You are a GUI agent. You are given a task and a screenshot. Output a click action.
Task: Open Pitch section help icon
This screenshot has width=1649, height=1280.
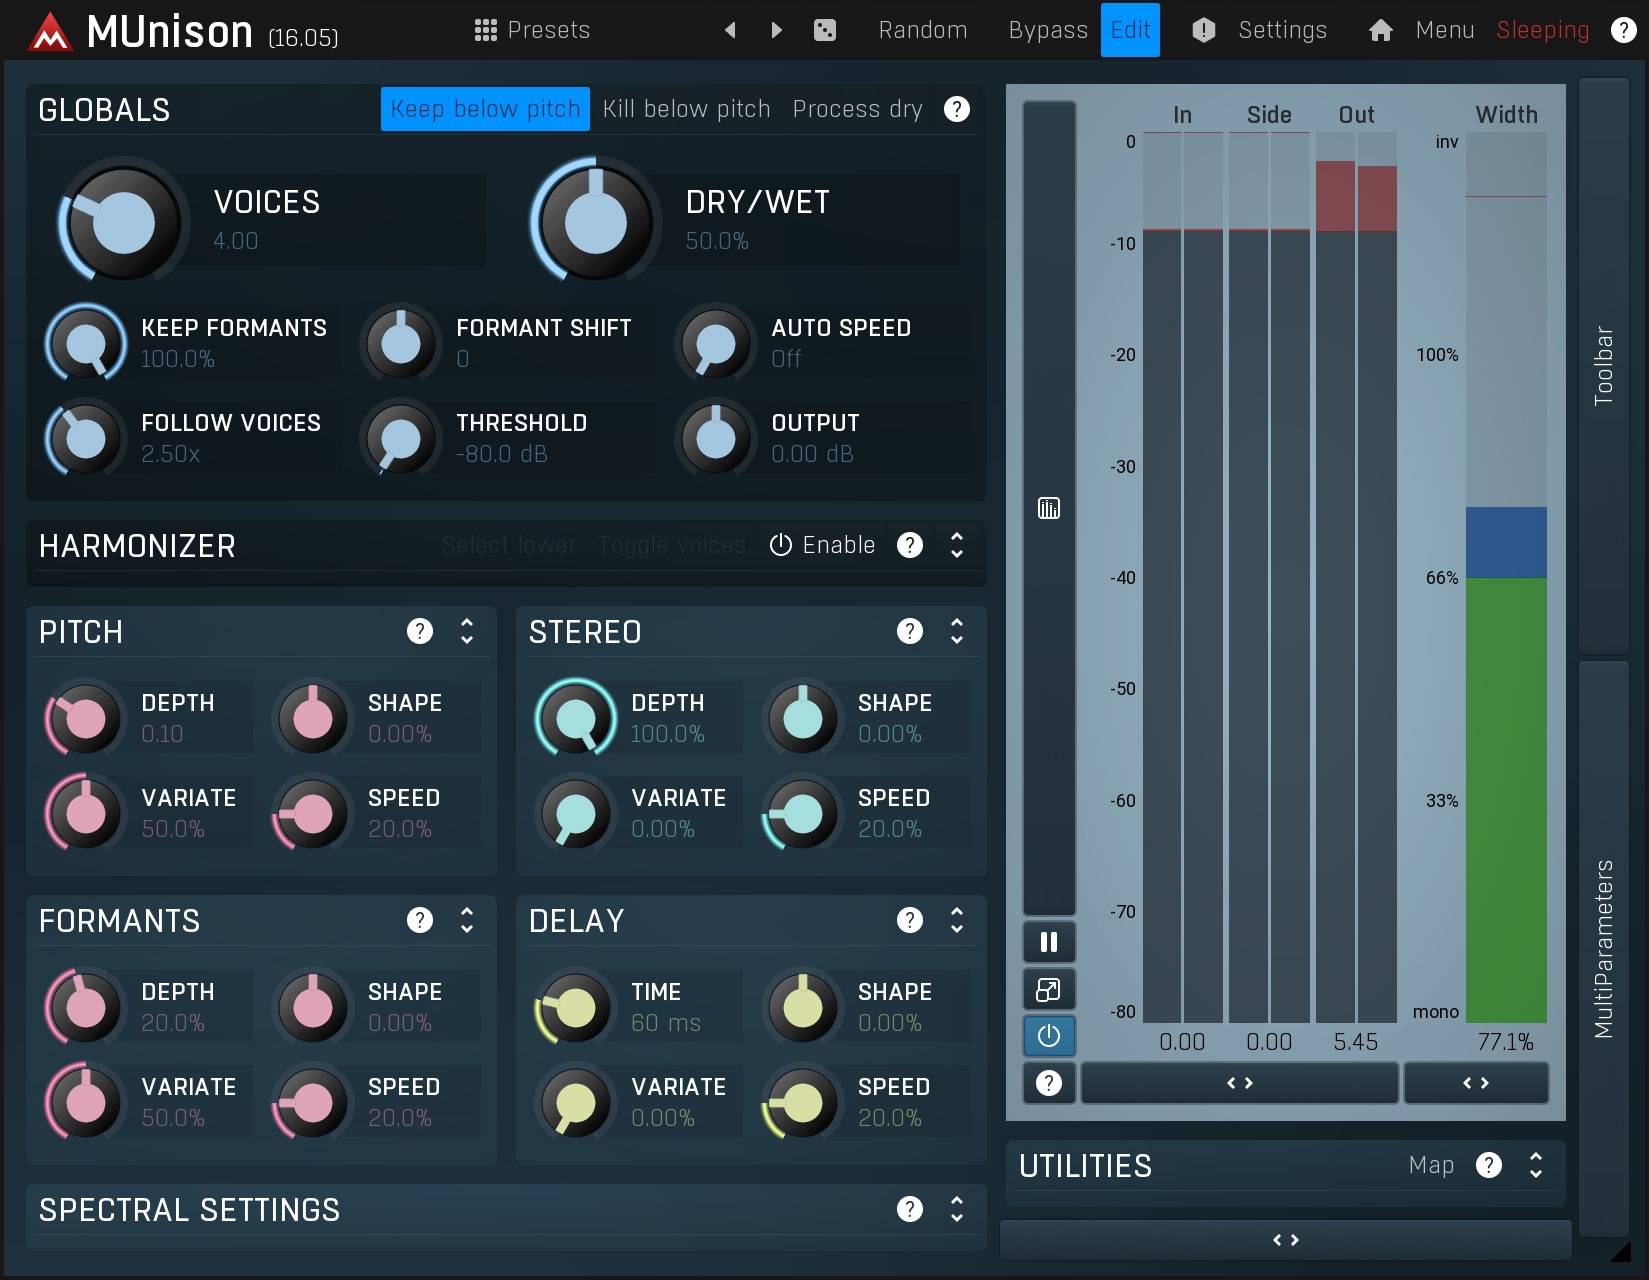tap(420, 631)
